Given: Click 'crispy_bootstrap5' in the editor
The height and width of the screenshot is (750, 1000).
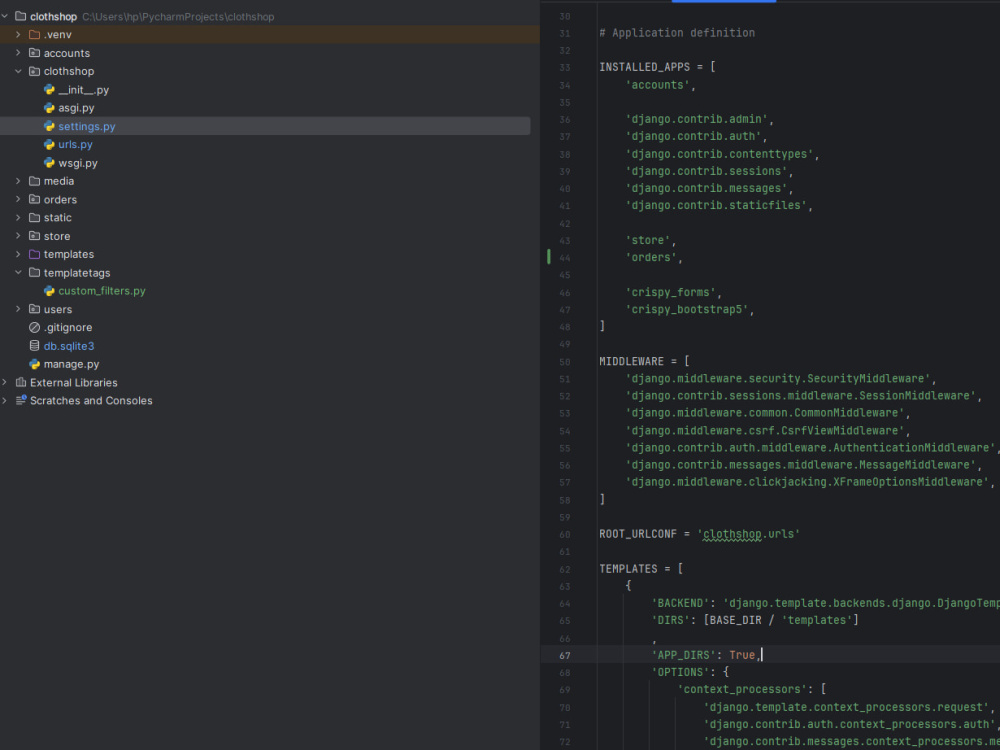Looking at the screenshot, I should point(687,310).
